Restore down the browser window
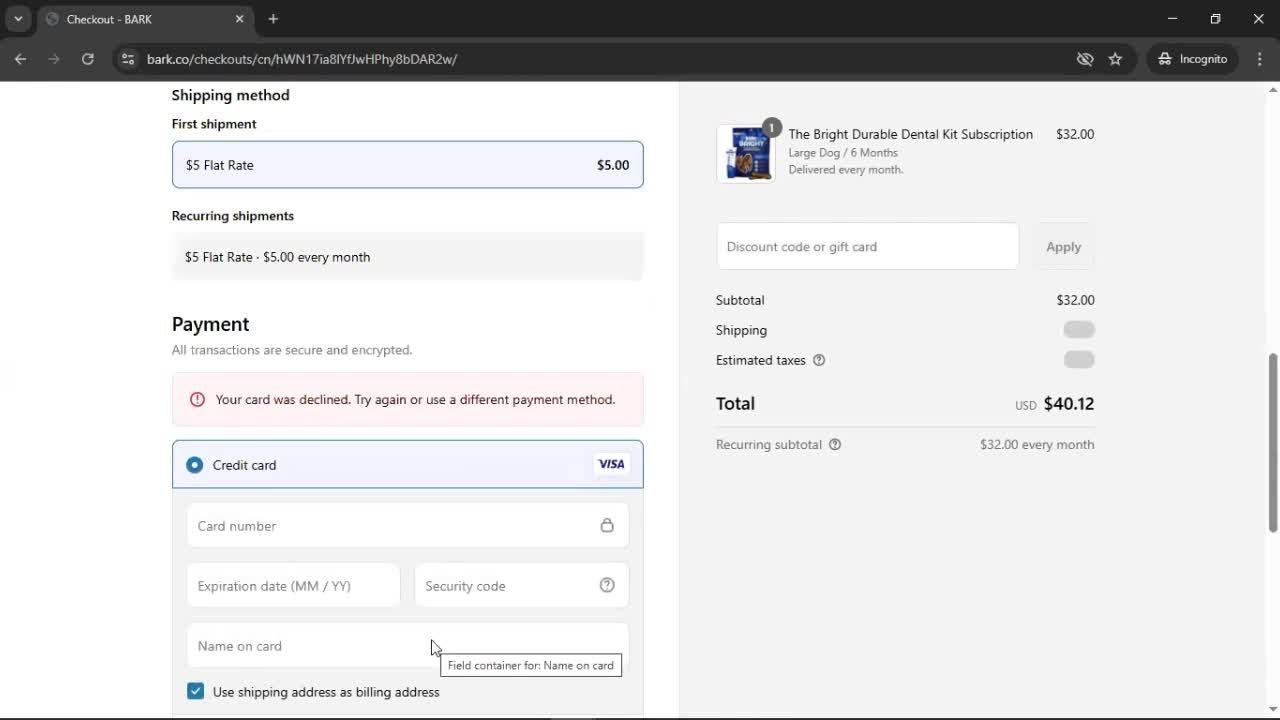Image resolution: width=1280 pixels, height=720 pixels. (x=1215, y=19)
